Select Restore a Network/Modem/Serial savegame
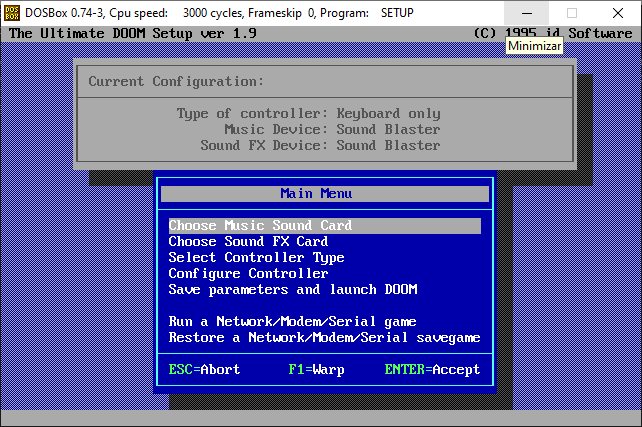Image resolution: width=642 pixels, height=427 pixels. click(324, 338)
